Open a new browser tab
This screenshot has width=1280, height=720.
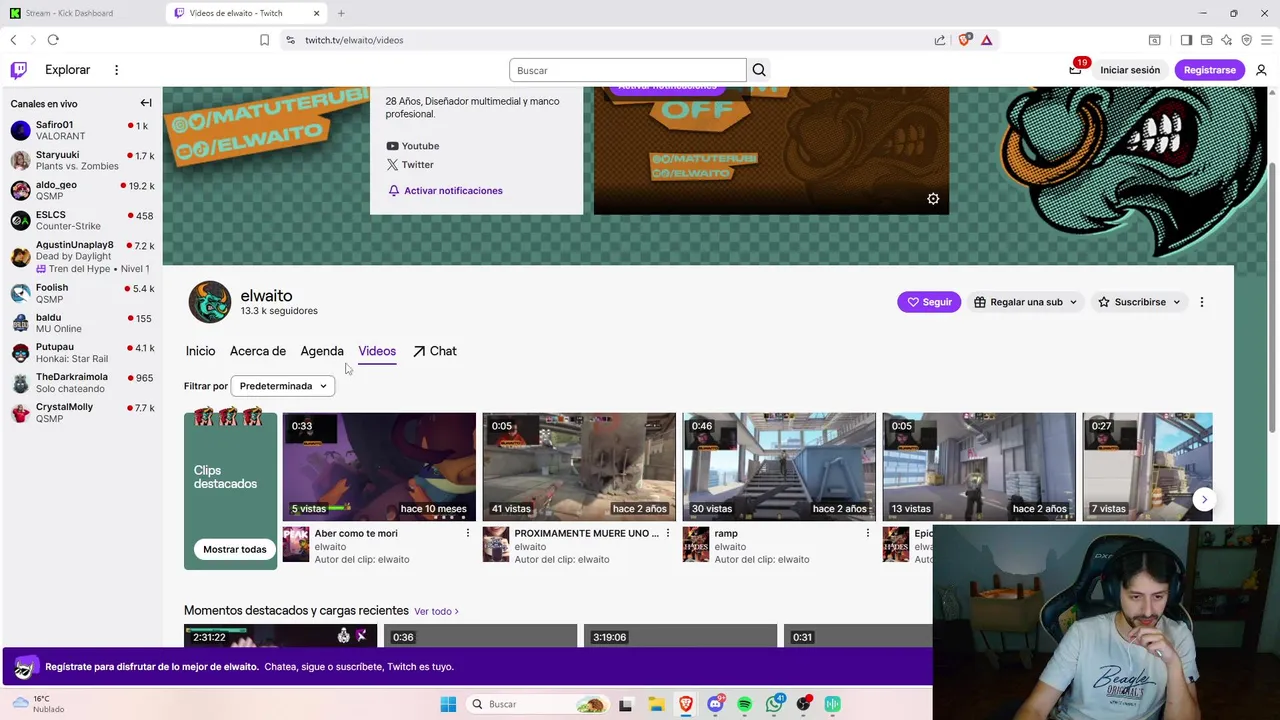[x=341, y=13]
